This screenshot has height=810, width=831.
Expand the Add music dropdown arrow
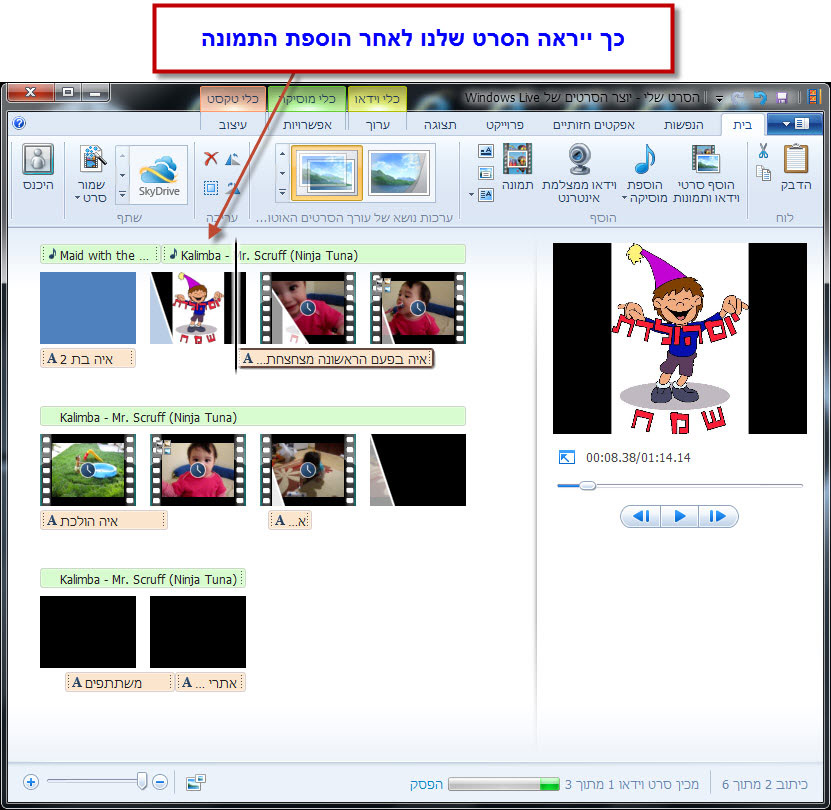coord(624,198)
